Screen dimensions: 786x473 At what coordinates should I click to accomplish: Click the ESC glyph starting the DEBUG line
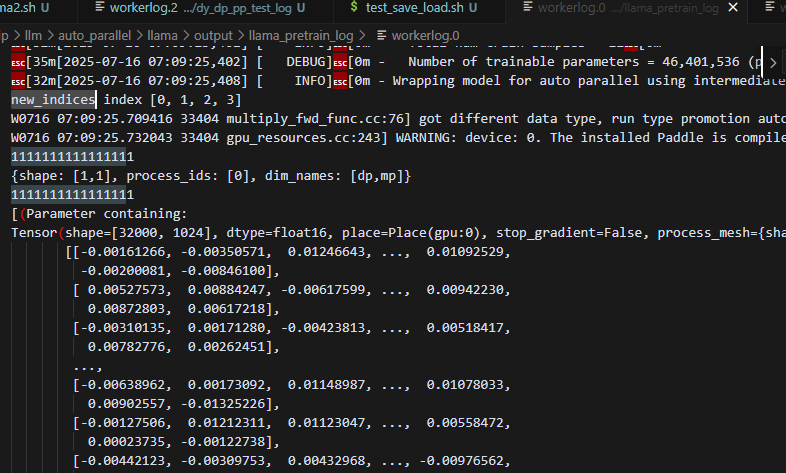click(x=19, y=63)
